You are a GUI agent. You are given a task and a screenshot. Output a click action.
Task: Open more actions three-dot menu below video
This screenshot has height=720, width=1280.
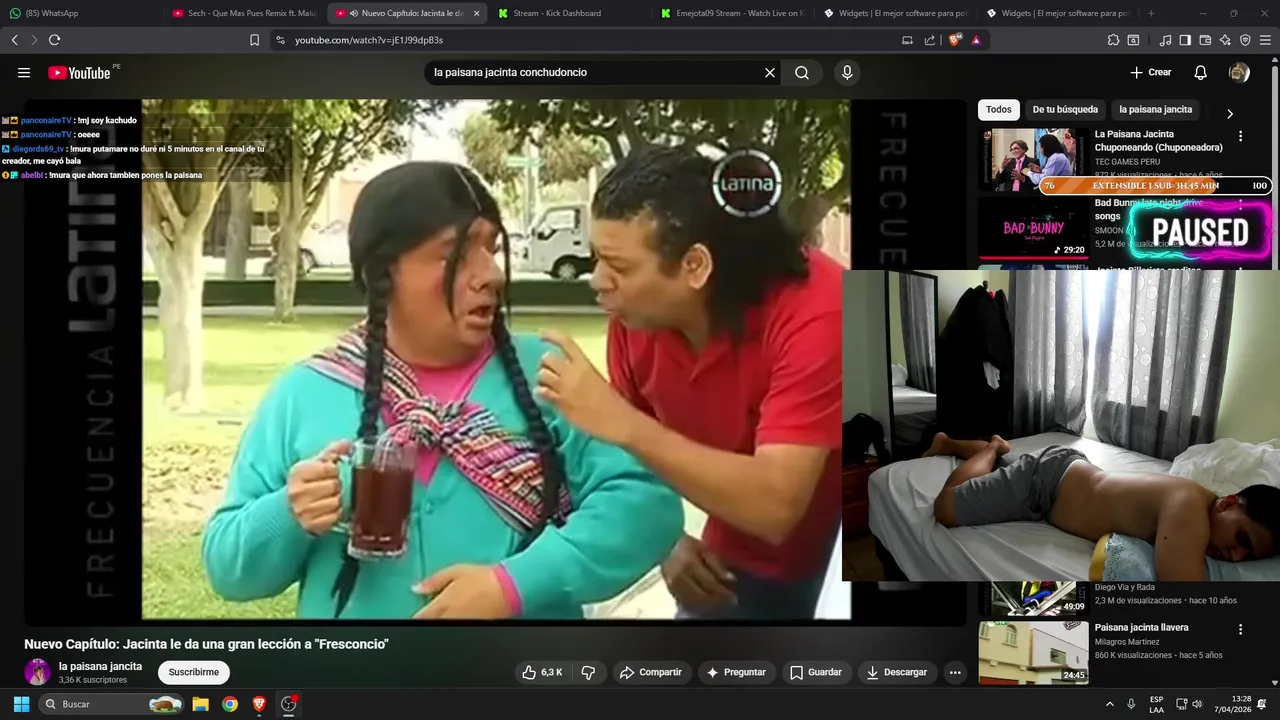[955, 672]
